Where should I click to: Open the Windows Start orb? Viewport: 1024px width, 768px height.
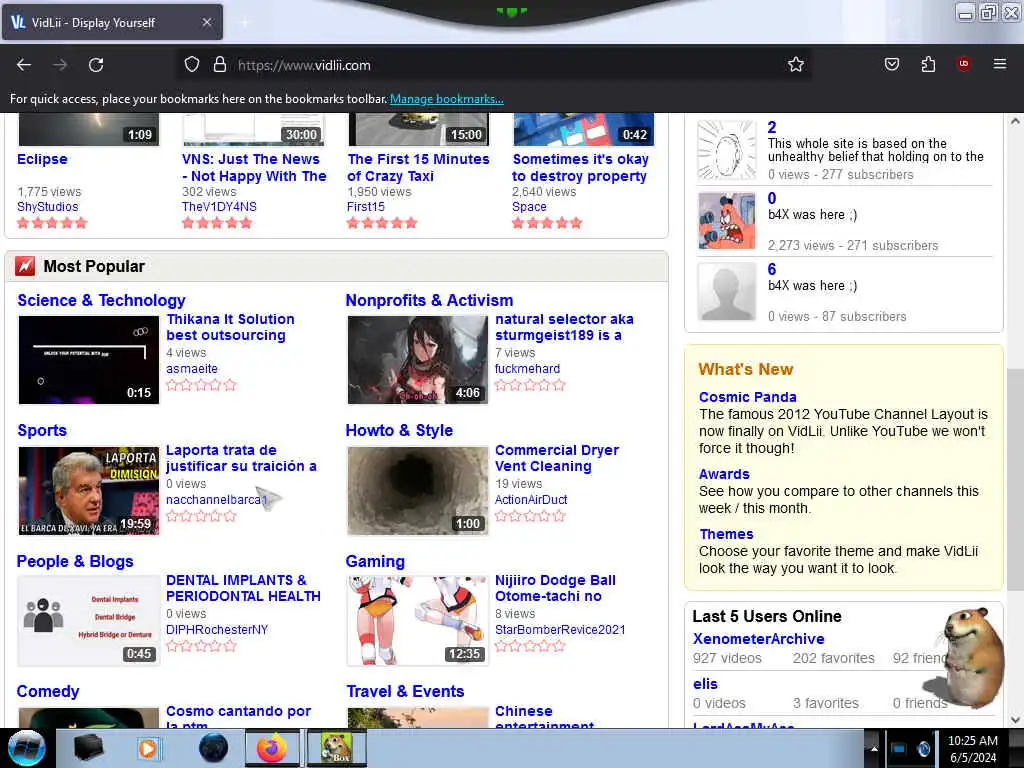pyautogui.click(x=27, y=748)
